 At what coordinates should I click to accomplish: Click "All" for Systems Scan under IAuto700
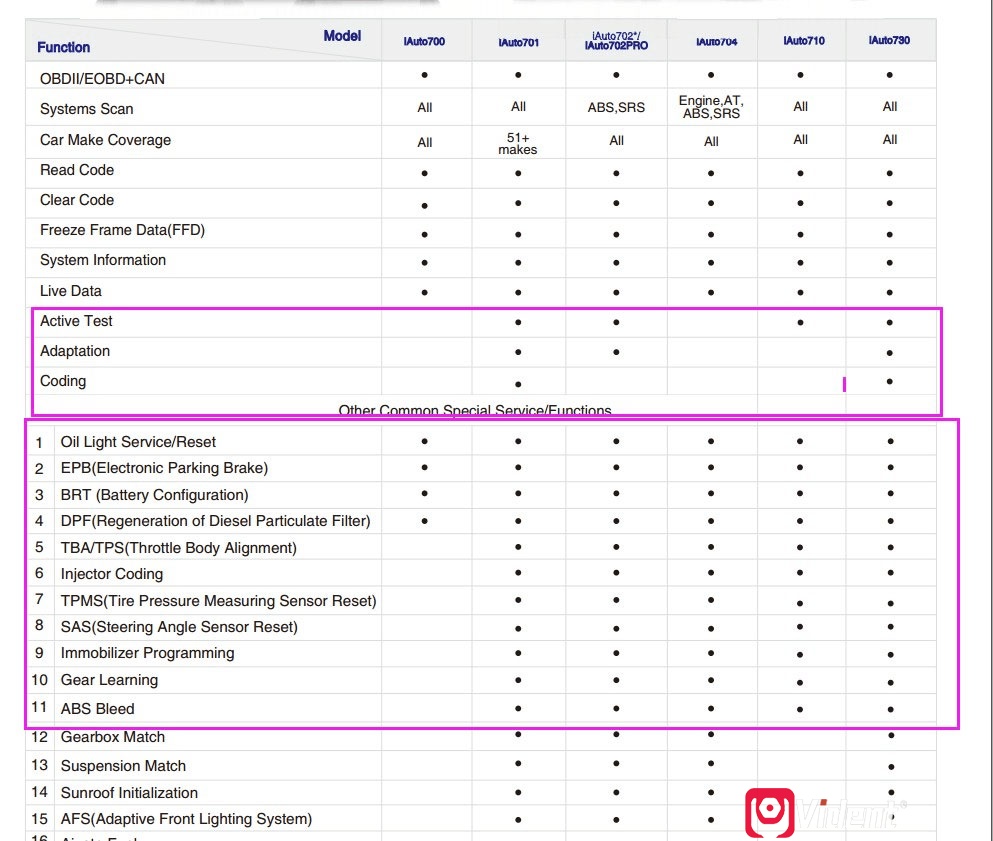(425, 108)
